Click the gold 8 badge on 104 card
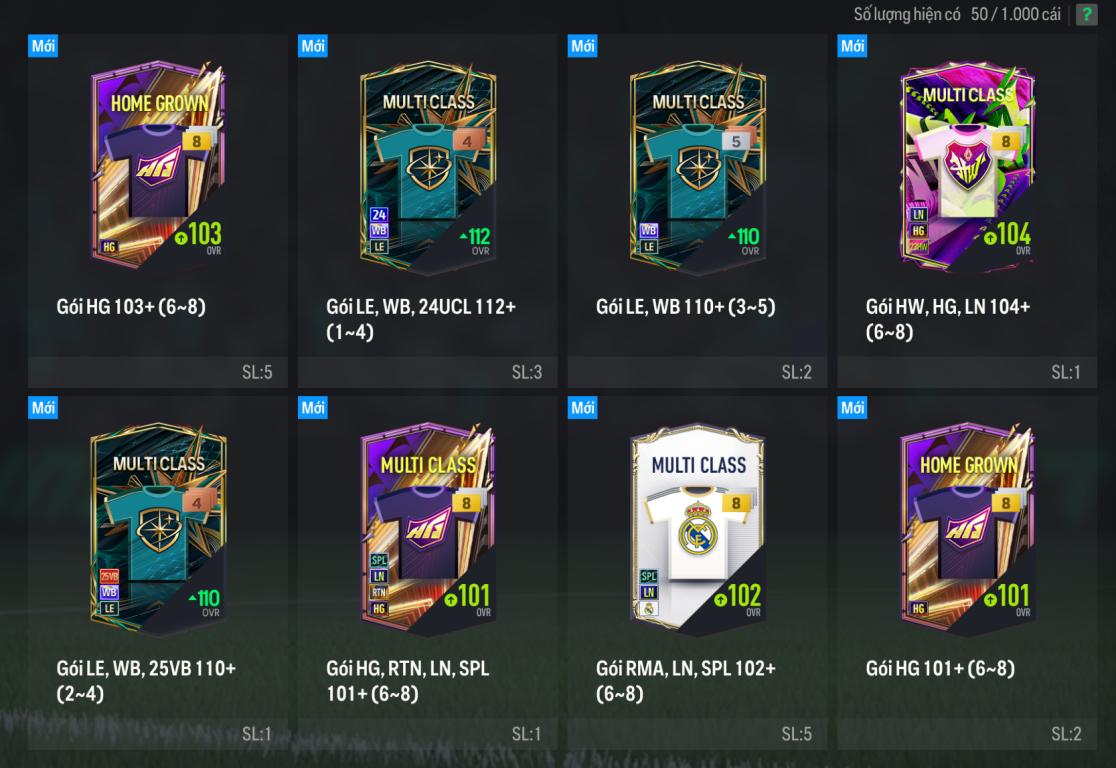Screen dimensions: 1116x768 pyautogui.click(x=1006, y=141)
